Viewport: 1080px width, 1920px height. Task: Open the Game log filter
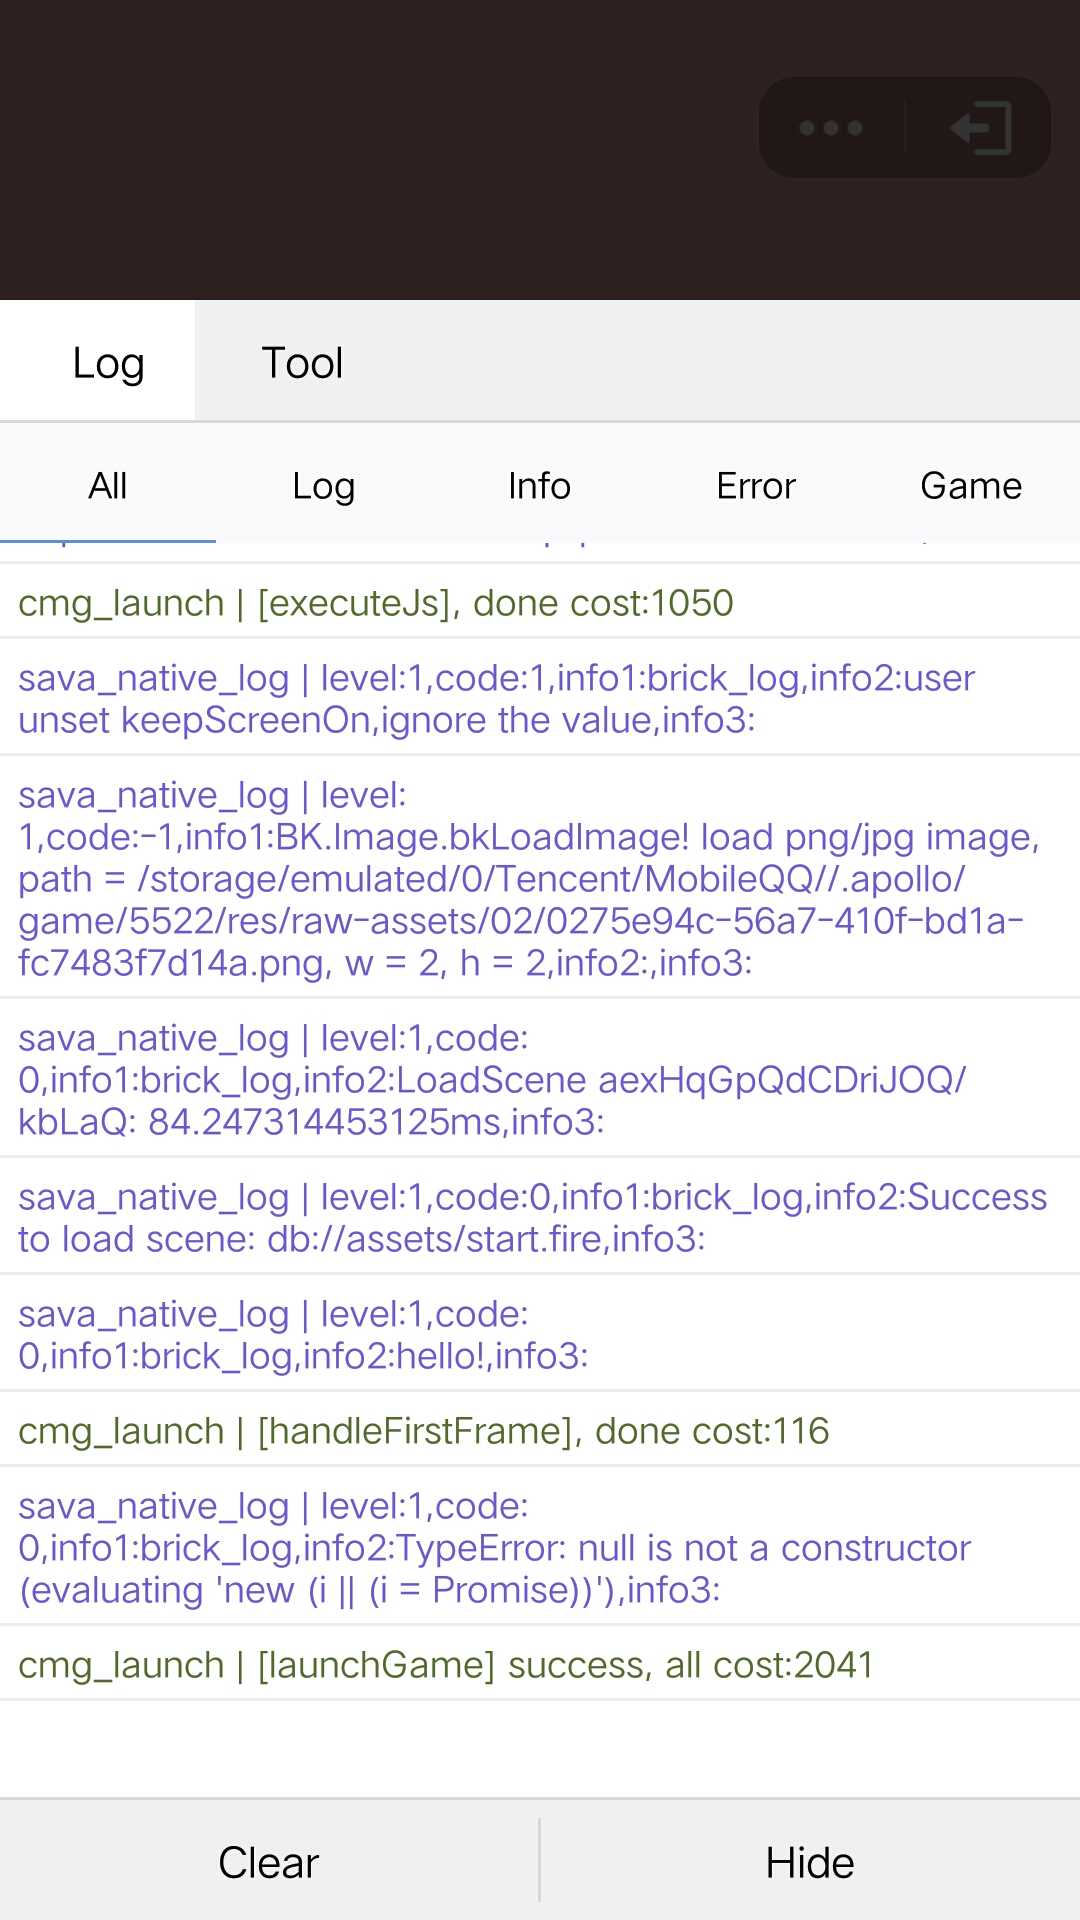[x=970, y=486]
